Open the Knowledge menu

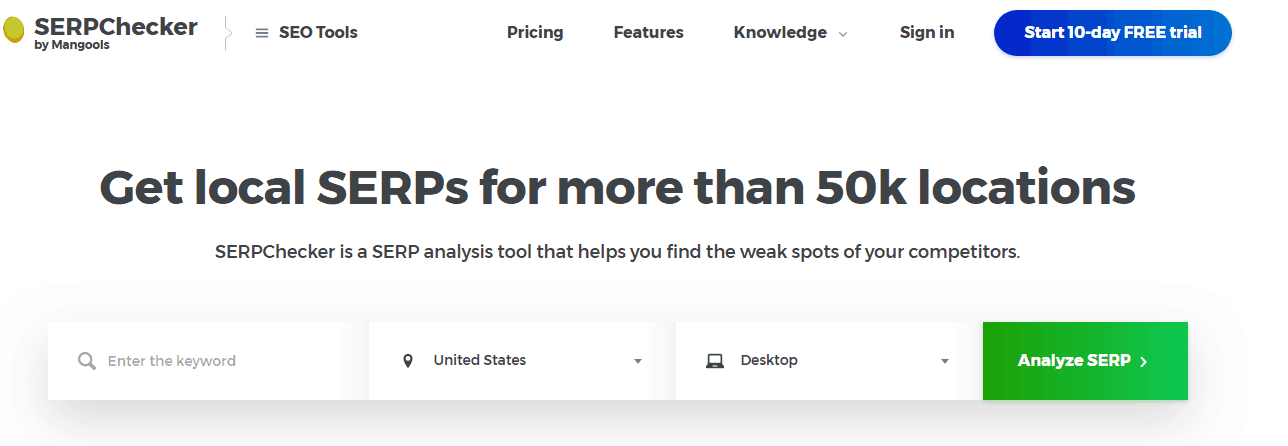click(780, 32)
